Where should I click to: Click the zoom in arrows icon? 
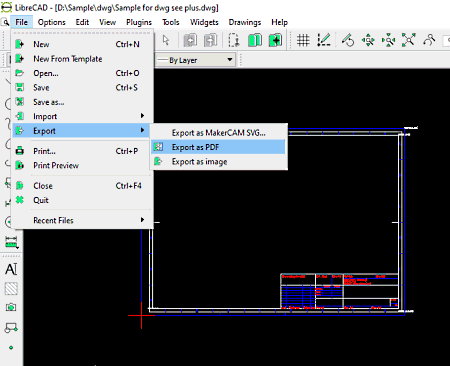(x=368, y=40)
